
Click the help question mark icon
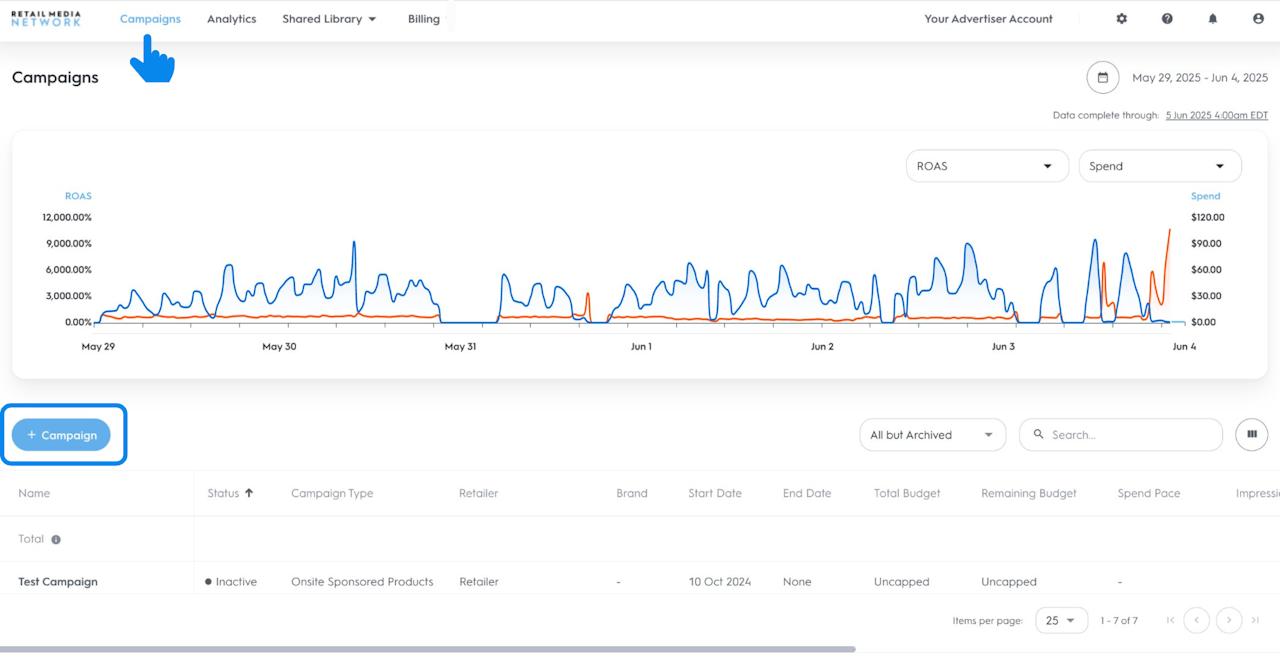1167,19
